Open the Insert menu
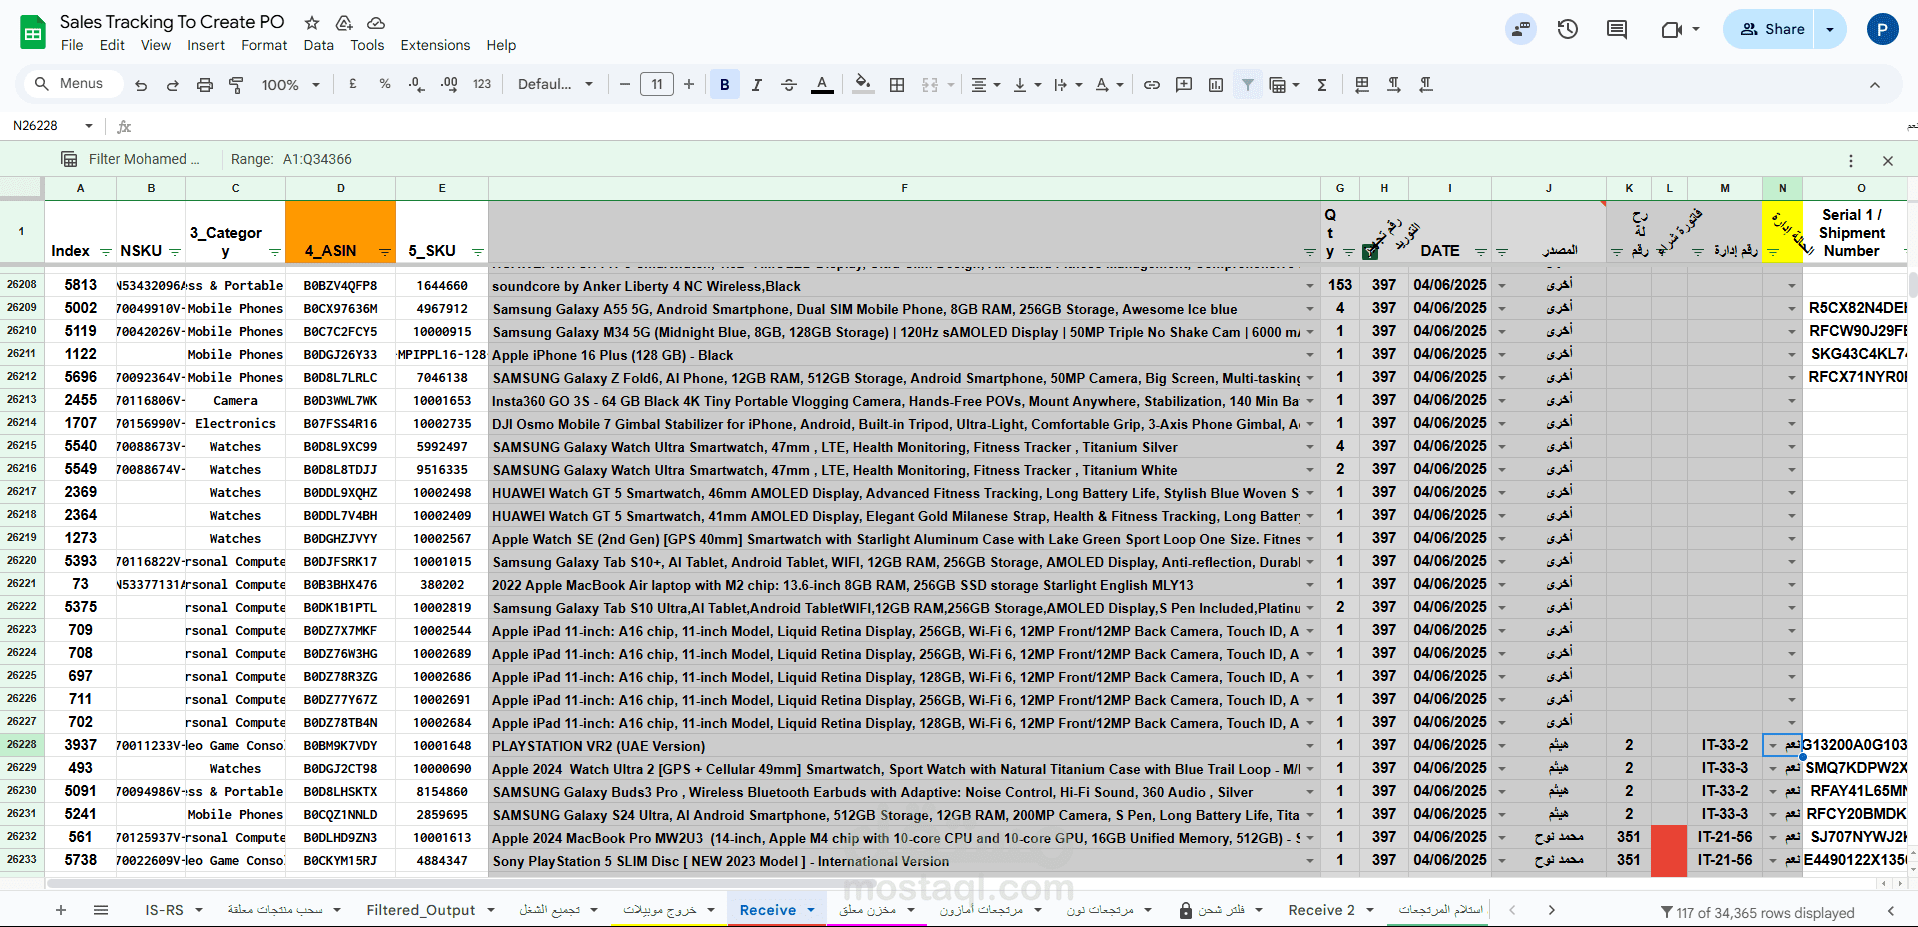 pyautogui.click(x=206, y=45)
